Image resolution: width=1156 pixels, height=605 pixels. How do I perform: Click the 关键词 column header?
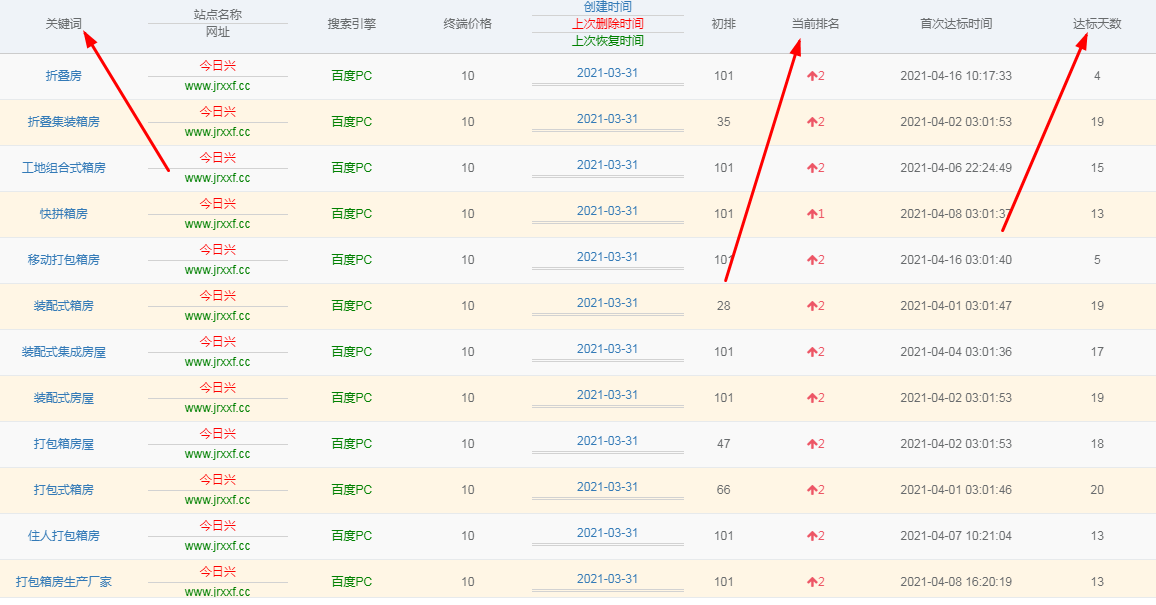point(64,24)
